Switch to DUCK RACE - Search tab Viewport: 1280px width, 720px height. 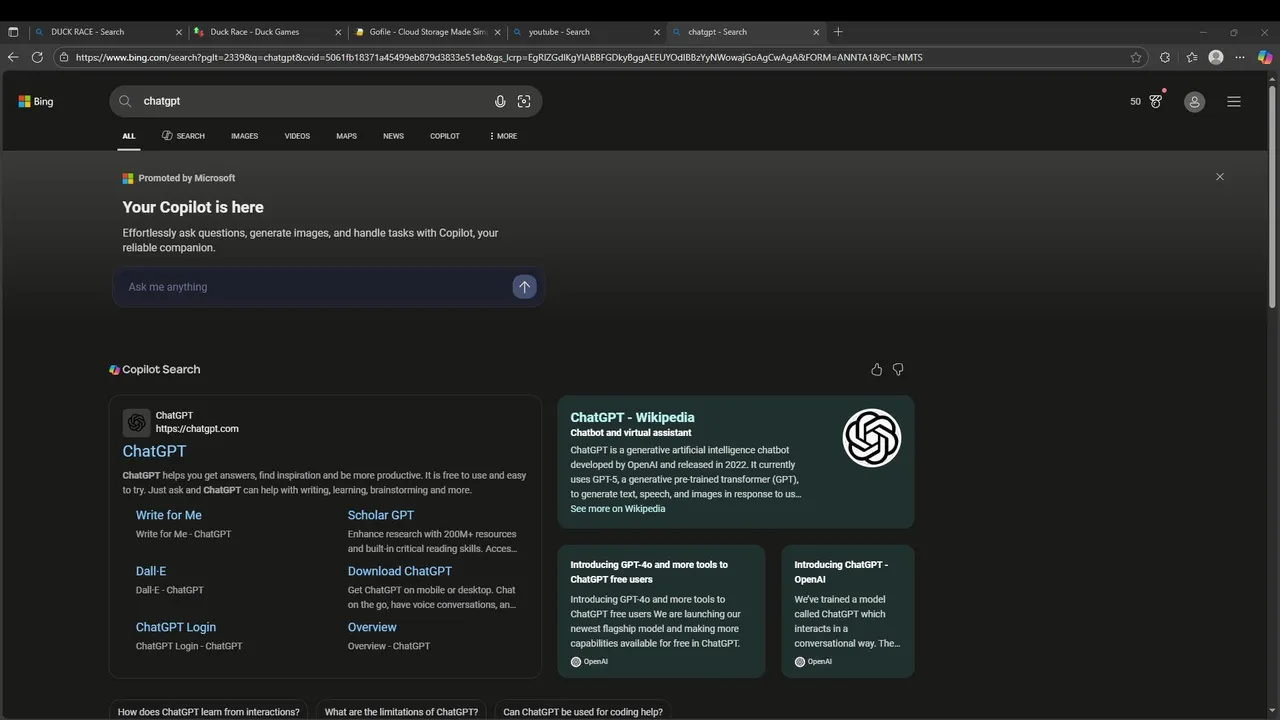click(x=108, y=32)
